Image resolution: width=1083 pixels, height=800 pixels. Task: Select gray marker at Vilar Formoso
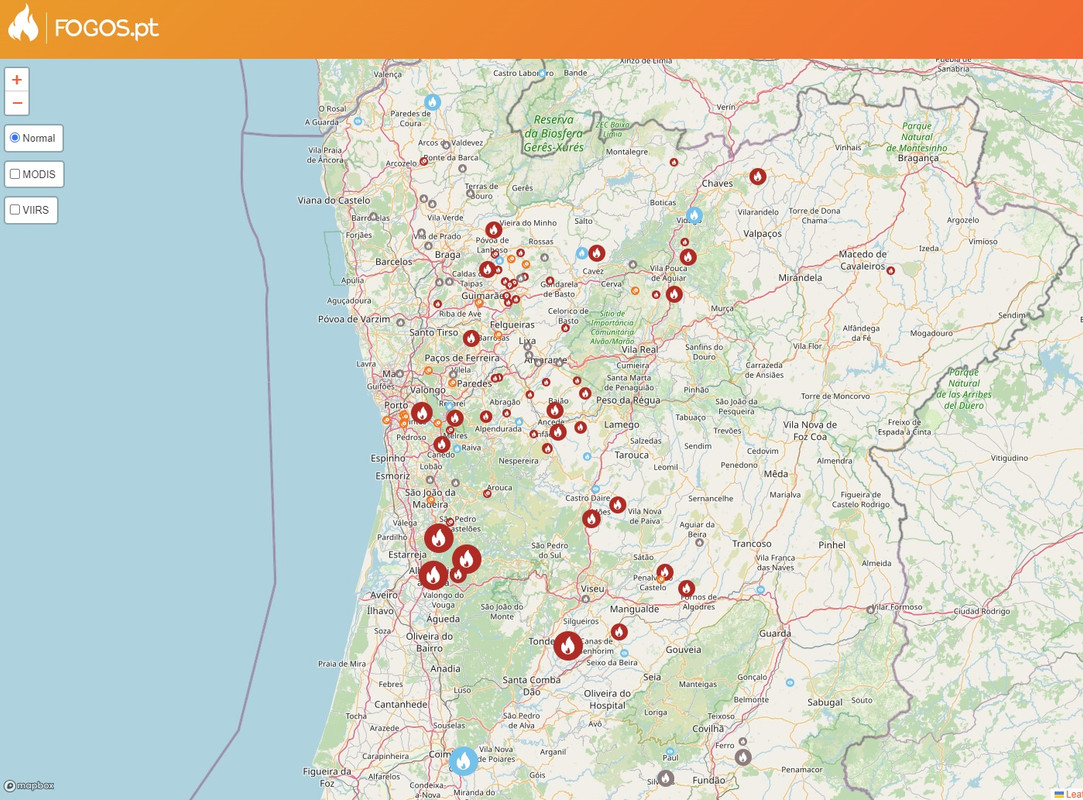(870, 610)
